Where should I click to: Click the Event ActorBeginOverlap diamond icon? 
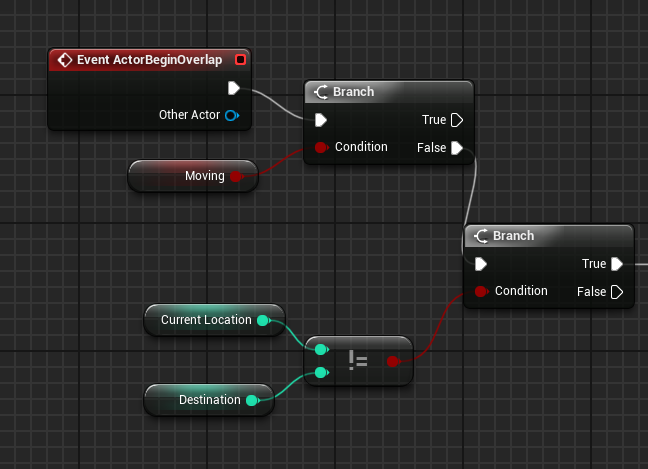pyautogui.click(x=65, y=60)
